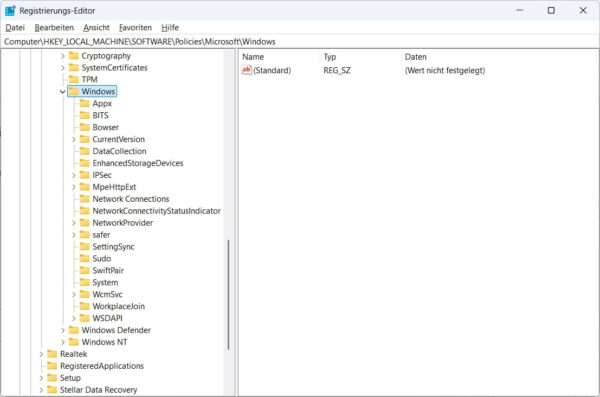Click the Sudo folder icon
This screenshot has height=397, width=600.
point(85,258)
